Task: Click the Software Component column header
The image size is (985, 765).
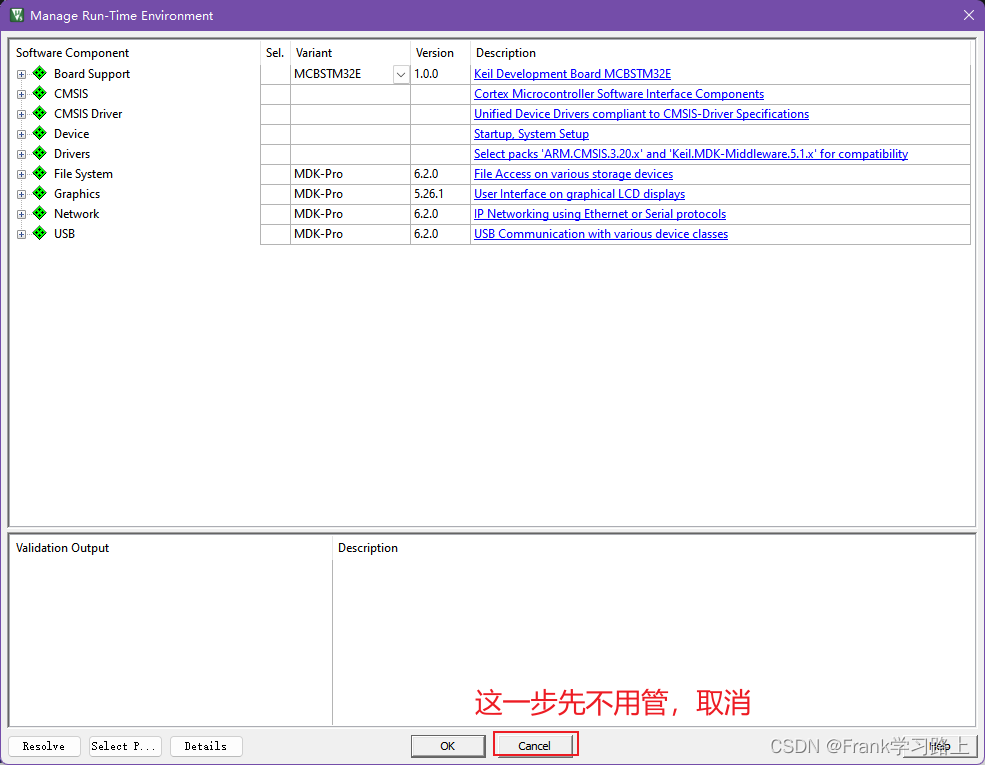Action: tap(72, 53)
